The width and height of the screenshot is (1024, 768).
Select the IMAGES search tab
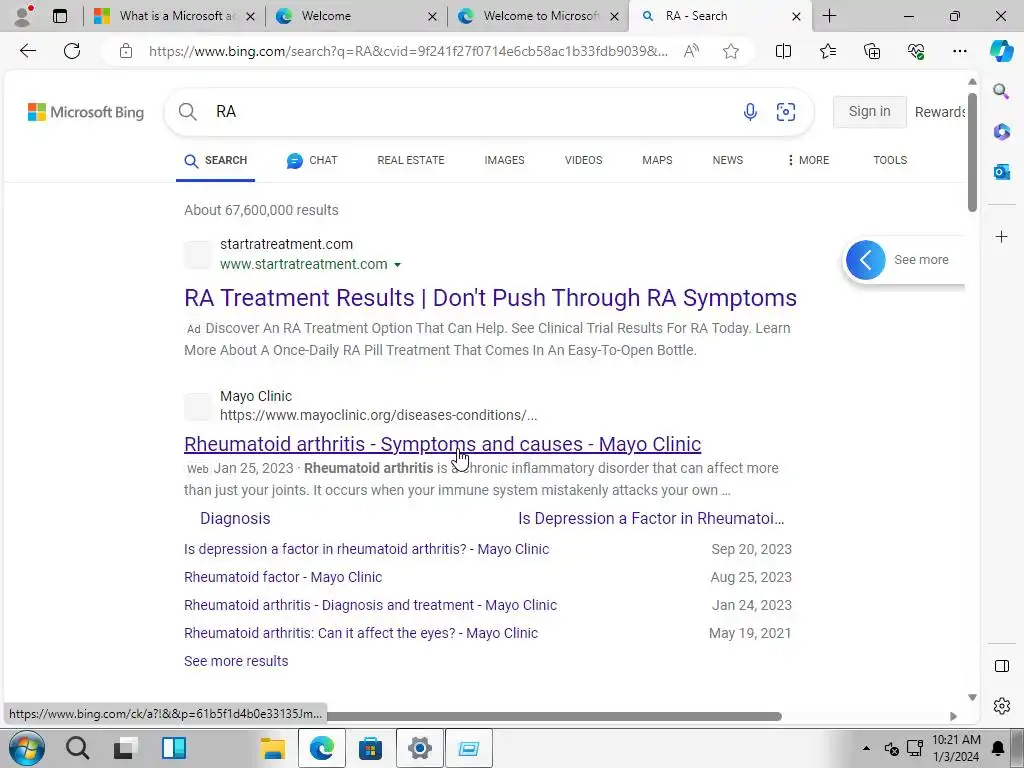click(504, 160)
